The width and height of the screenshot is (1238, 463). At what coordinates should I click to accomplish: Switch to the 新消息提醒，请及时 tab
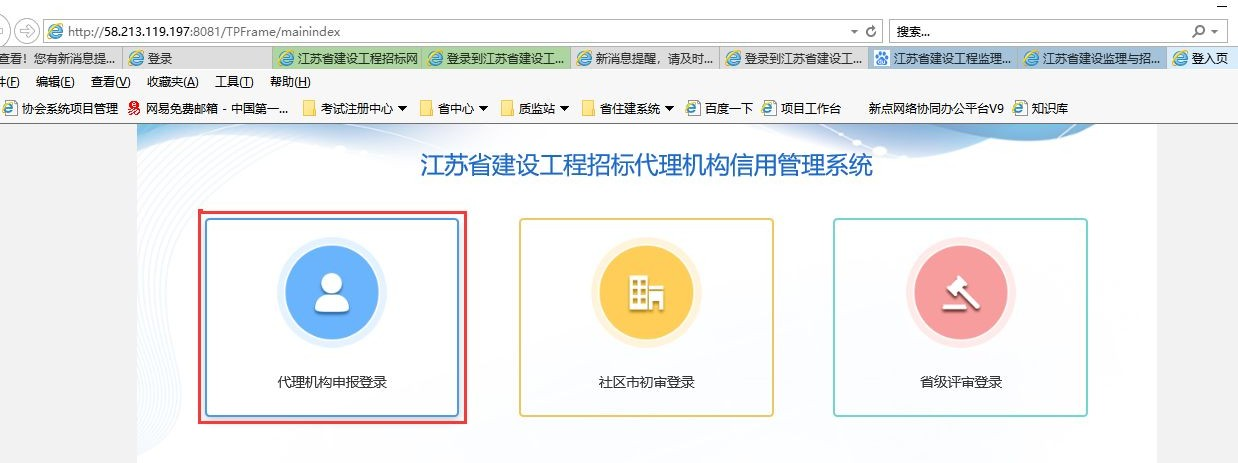[x=645, y=59]
